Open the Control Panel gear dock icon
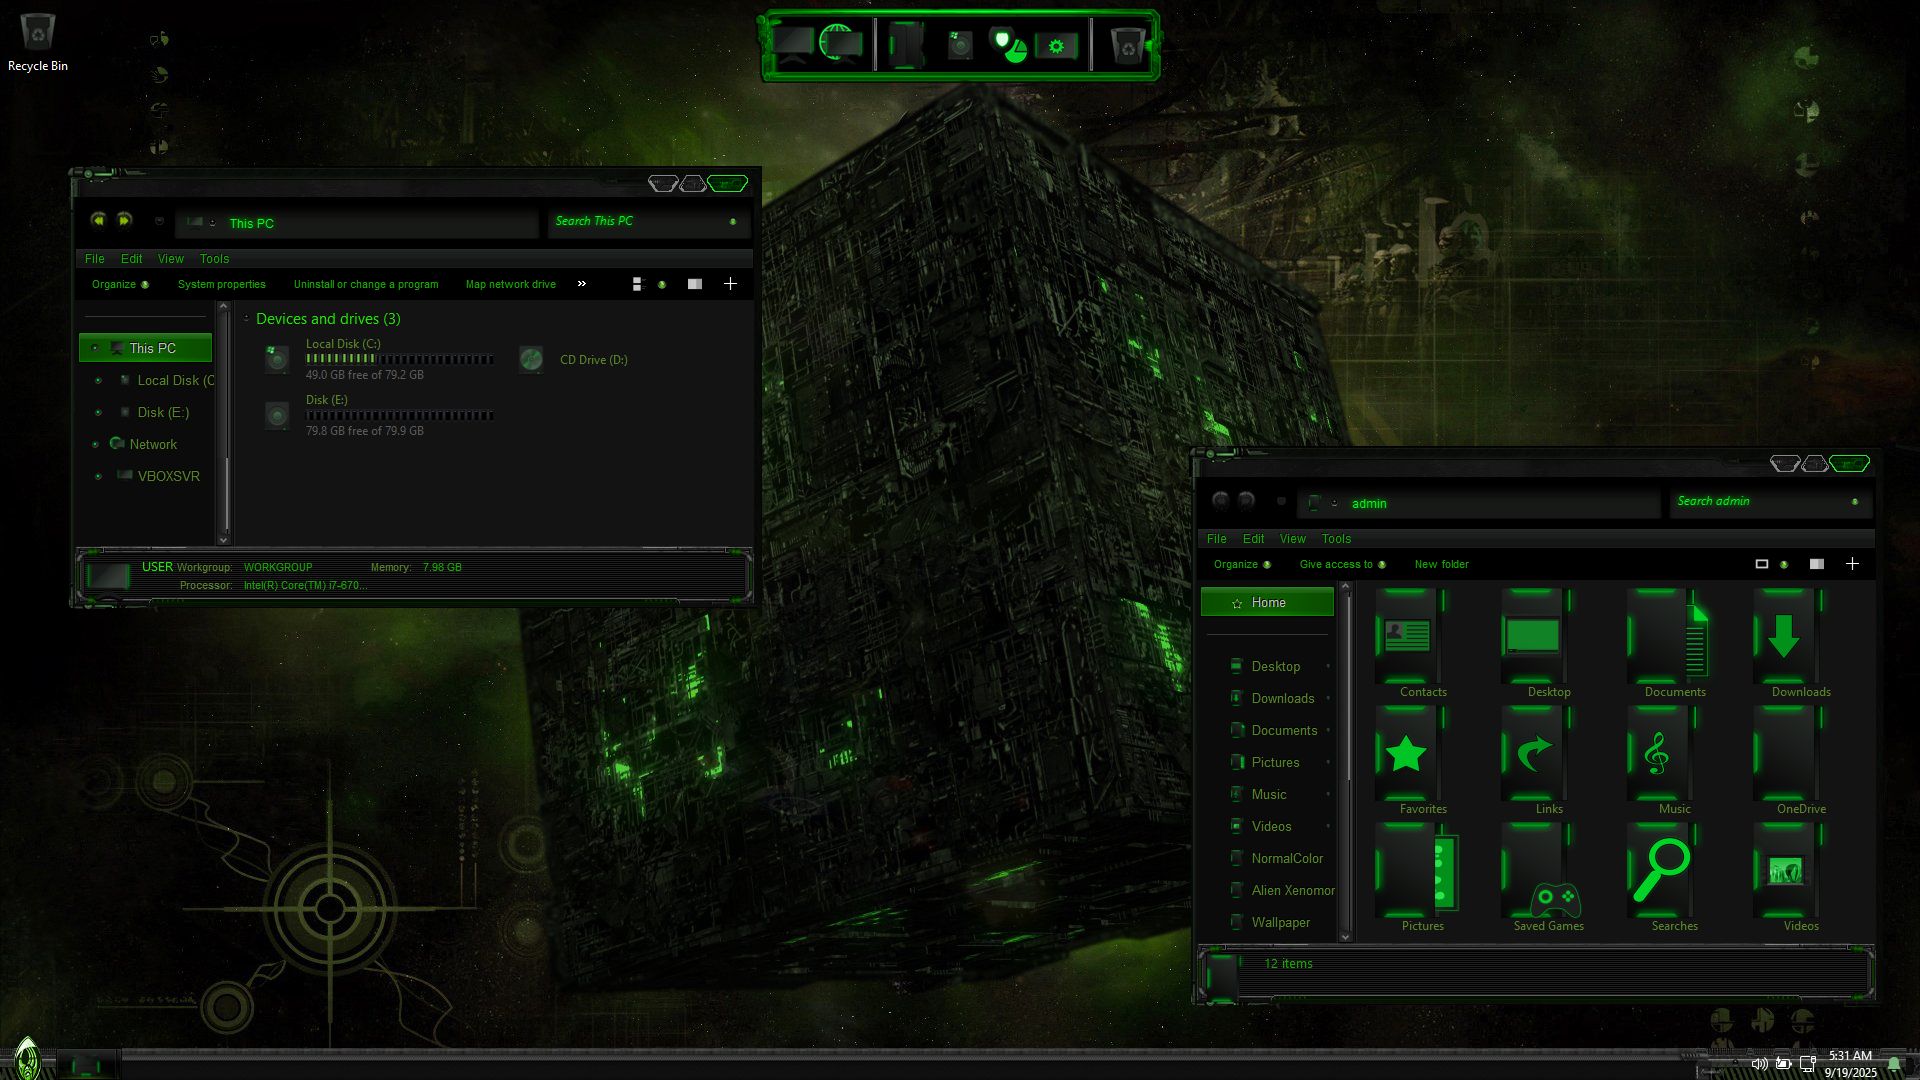The height and width of the screenshot is (1080, 1920). point(1056,46)
